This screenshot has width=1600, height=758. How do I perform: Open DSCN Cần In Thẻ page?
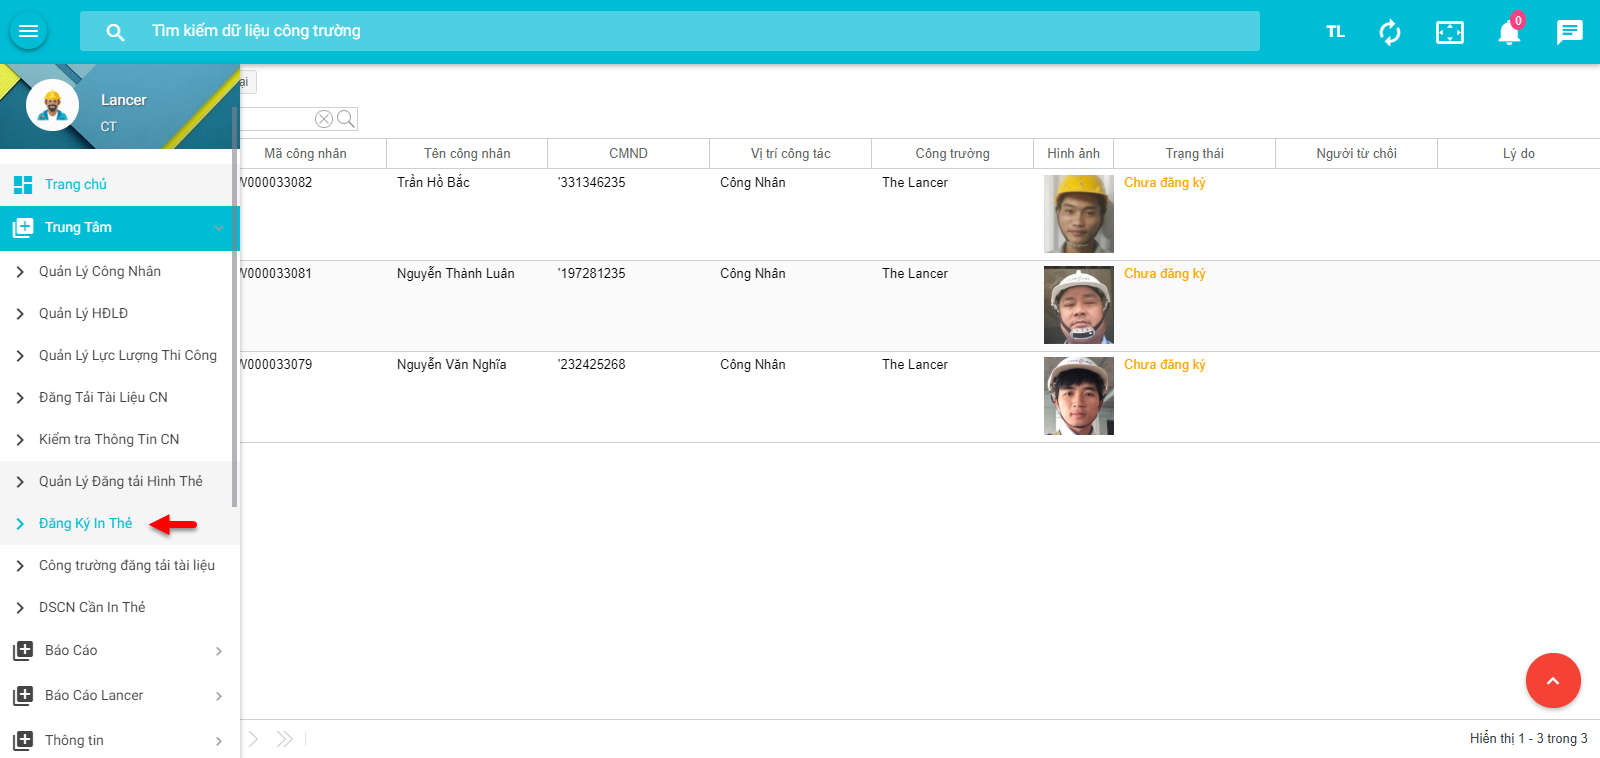click(x=92, y=607)
